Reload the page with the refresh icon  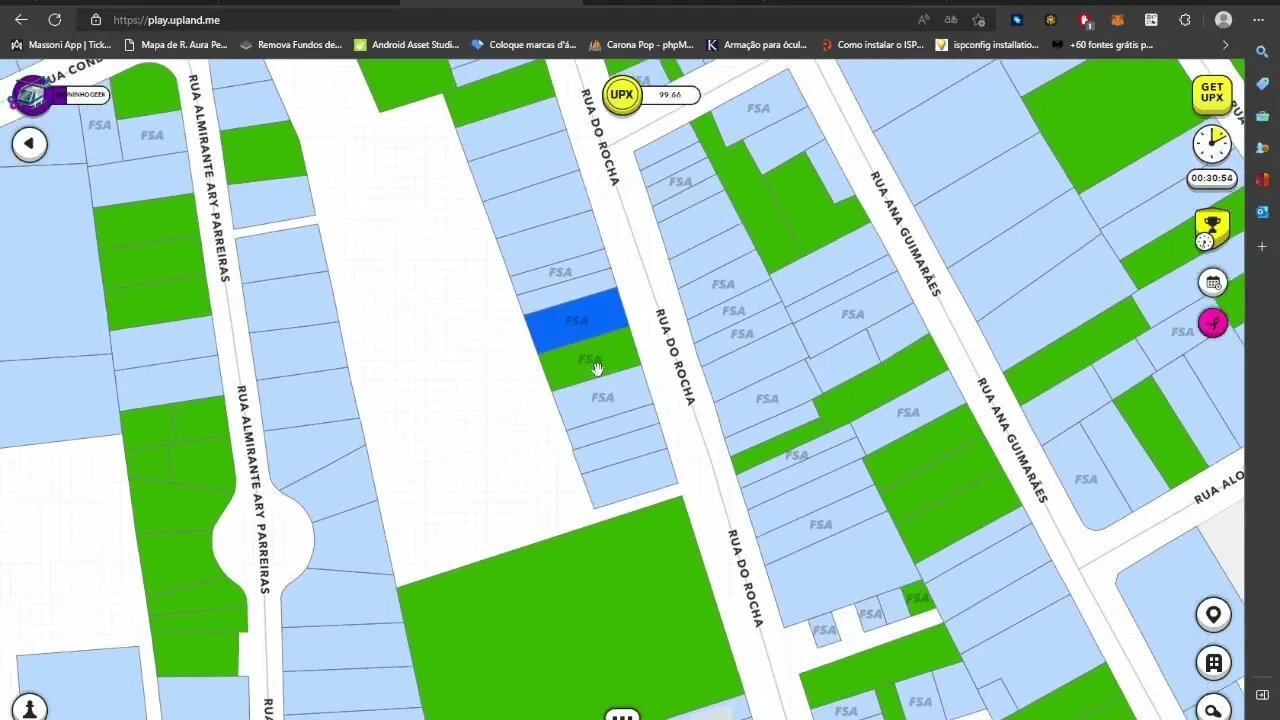click(55, 19)
